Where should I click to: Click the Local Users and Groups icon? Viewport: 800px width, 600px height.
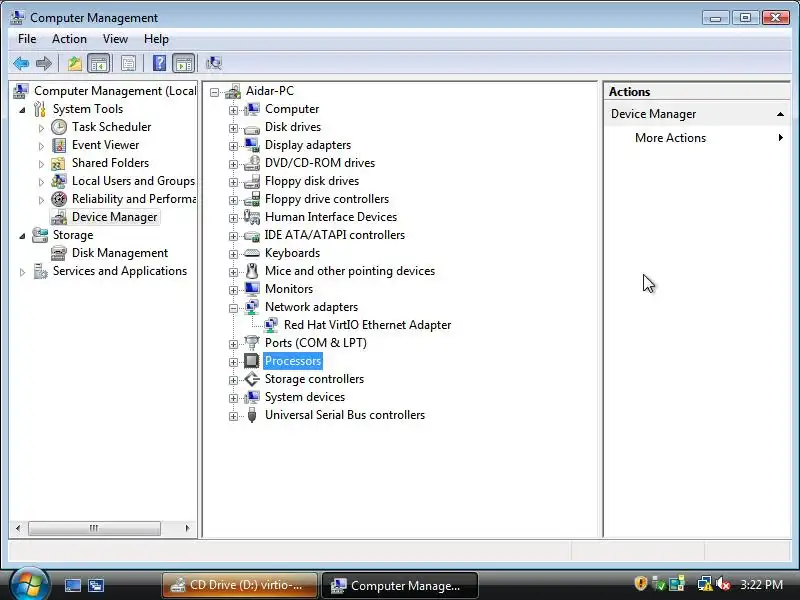(x=59, y=181)
